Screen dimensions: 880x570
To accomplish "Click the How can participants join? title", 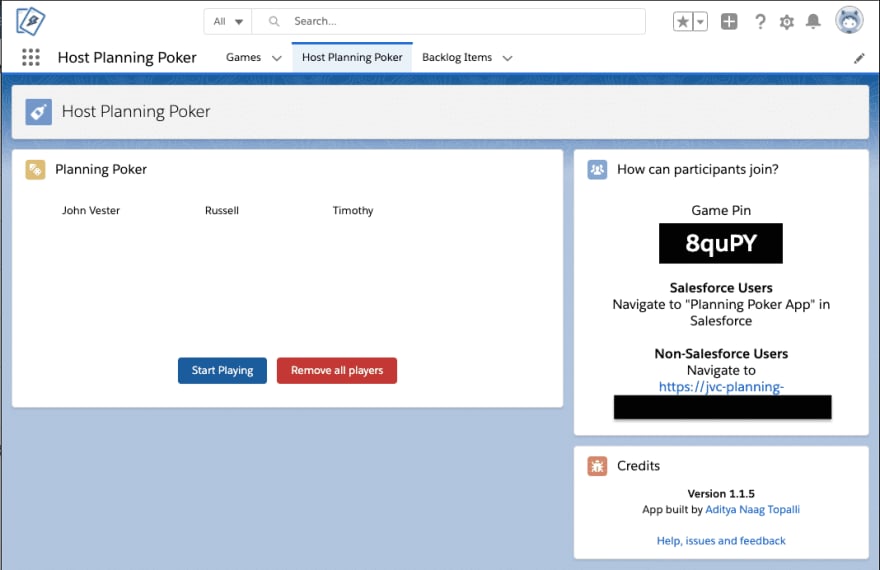I will point(698,169).
